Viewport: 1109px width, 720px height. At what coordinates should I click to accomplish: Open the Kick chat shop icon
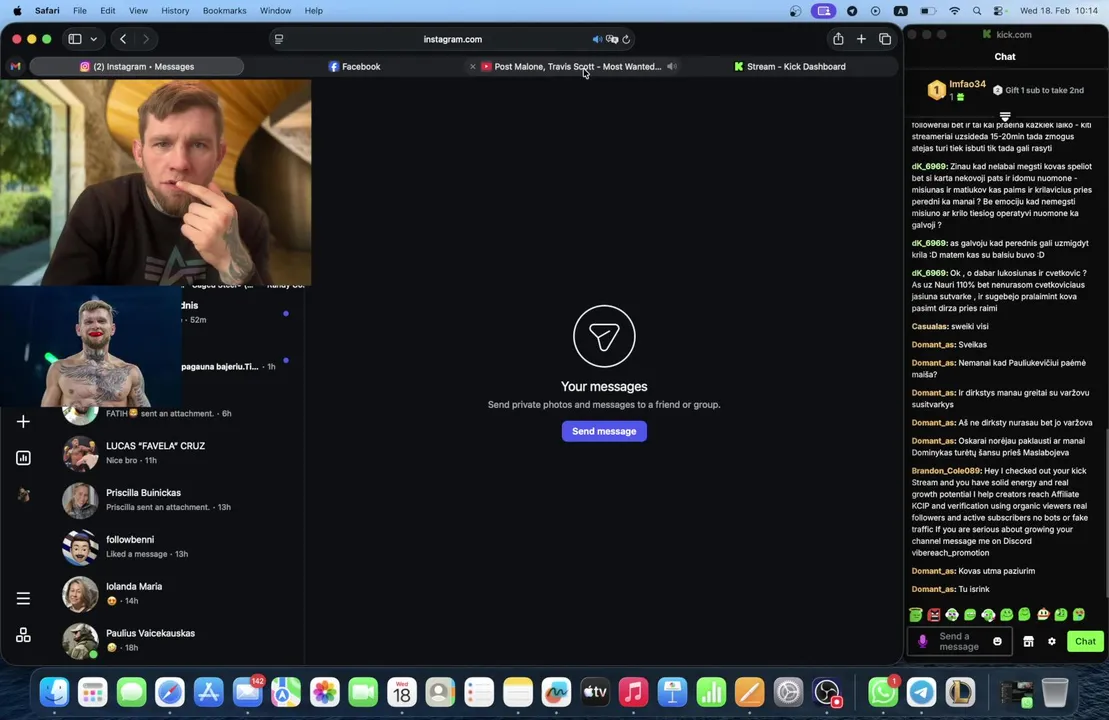[1028, 641]
